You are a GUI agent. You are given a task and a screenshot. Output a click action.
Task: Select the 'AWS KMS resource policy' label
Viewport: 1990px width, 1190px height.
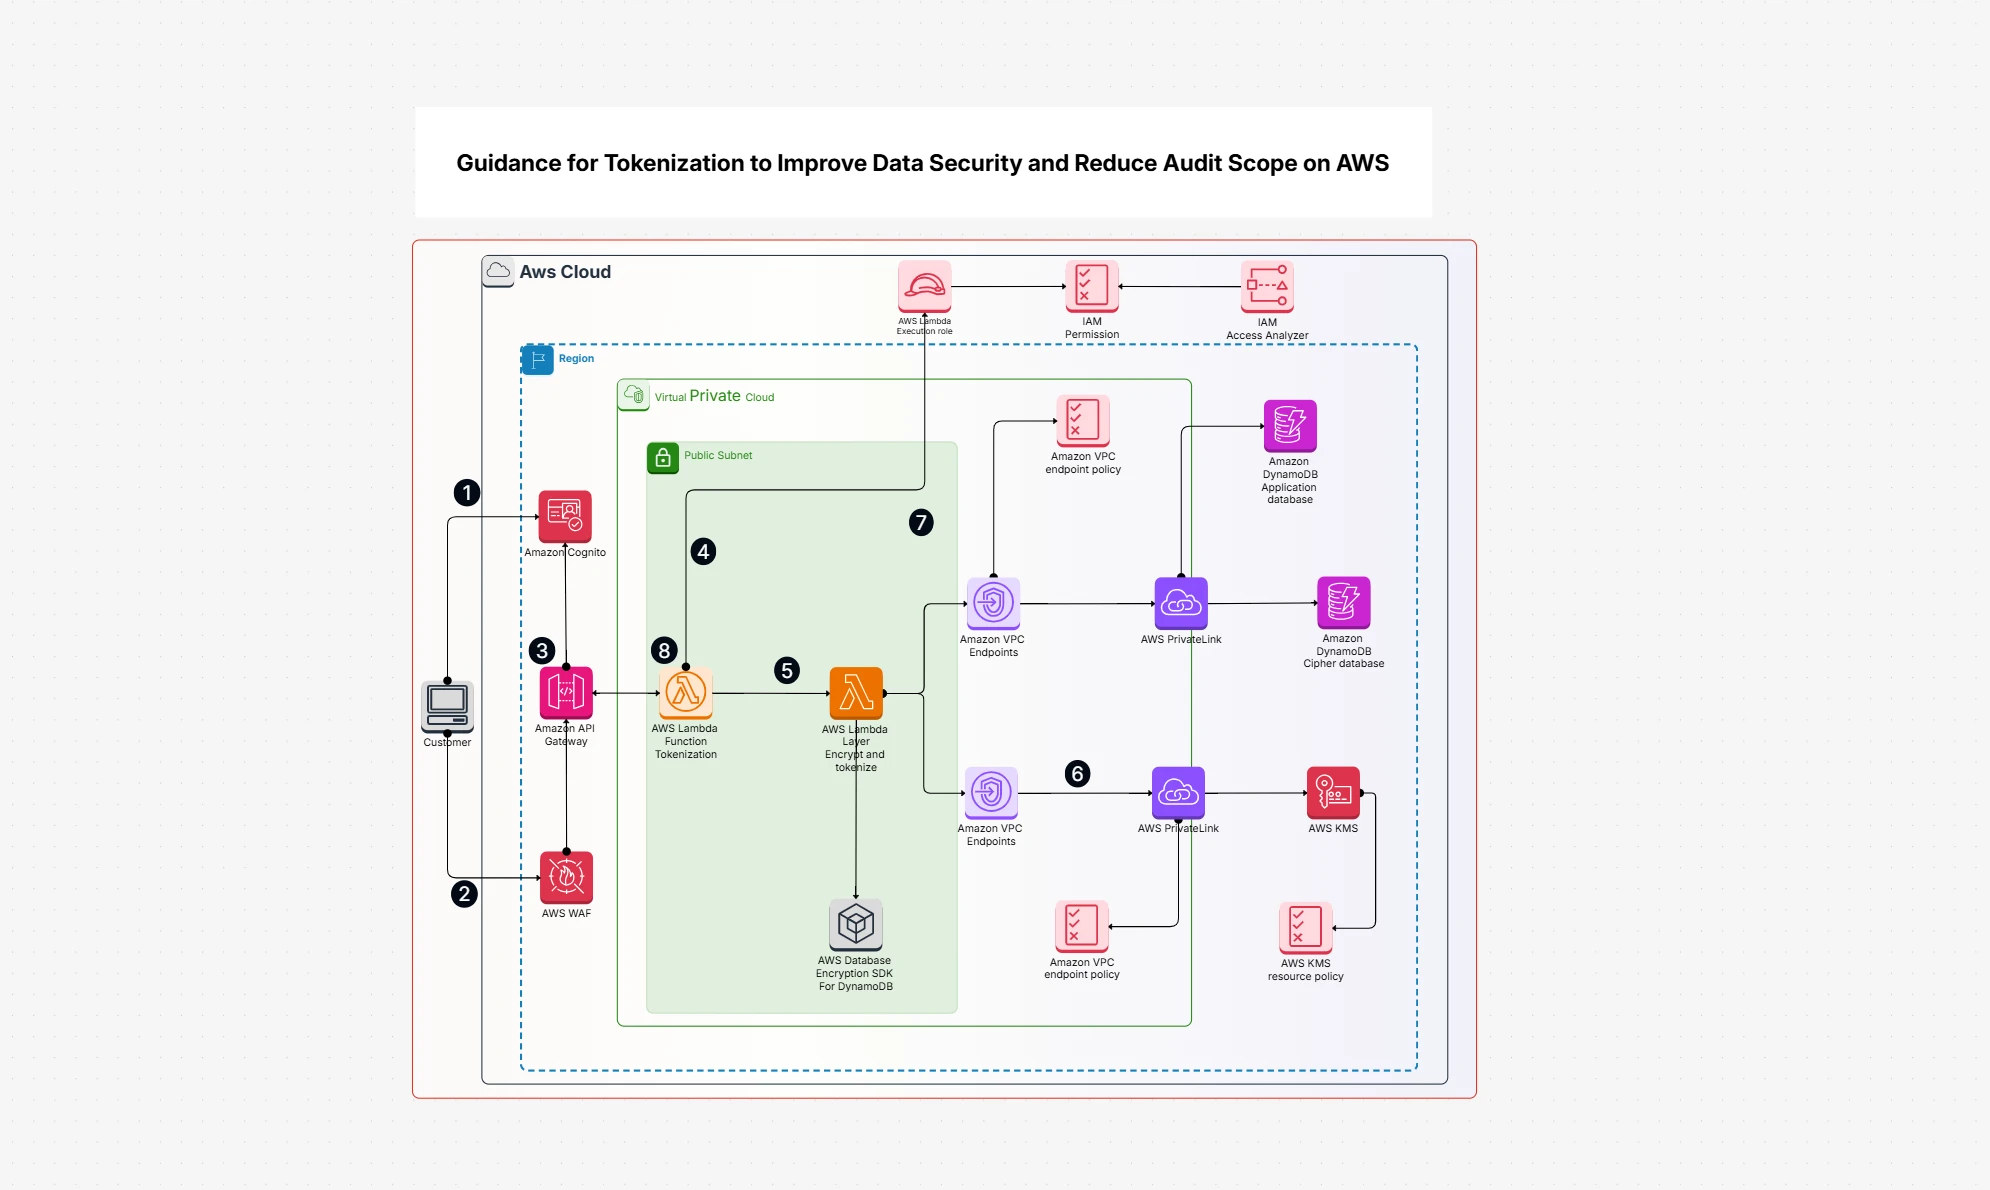(1305, 970)
